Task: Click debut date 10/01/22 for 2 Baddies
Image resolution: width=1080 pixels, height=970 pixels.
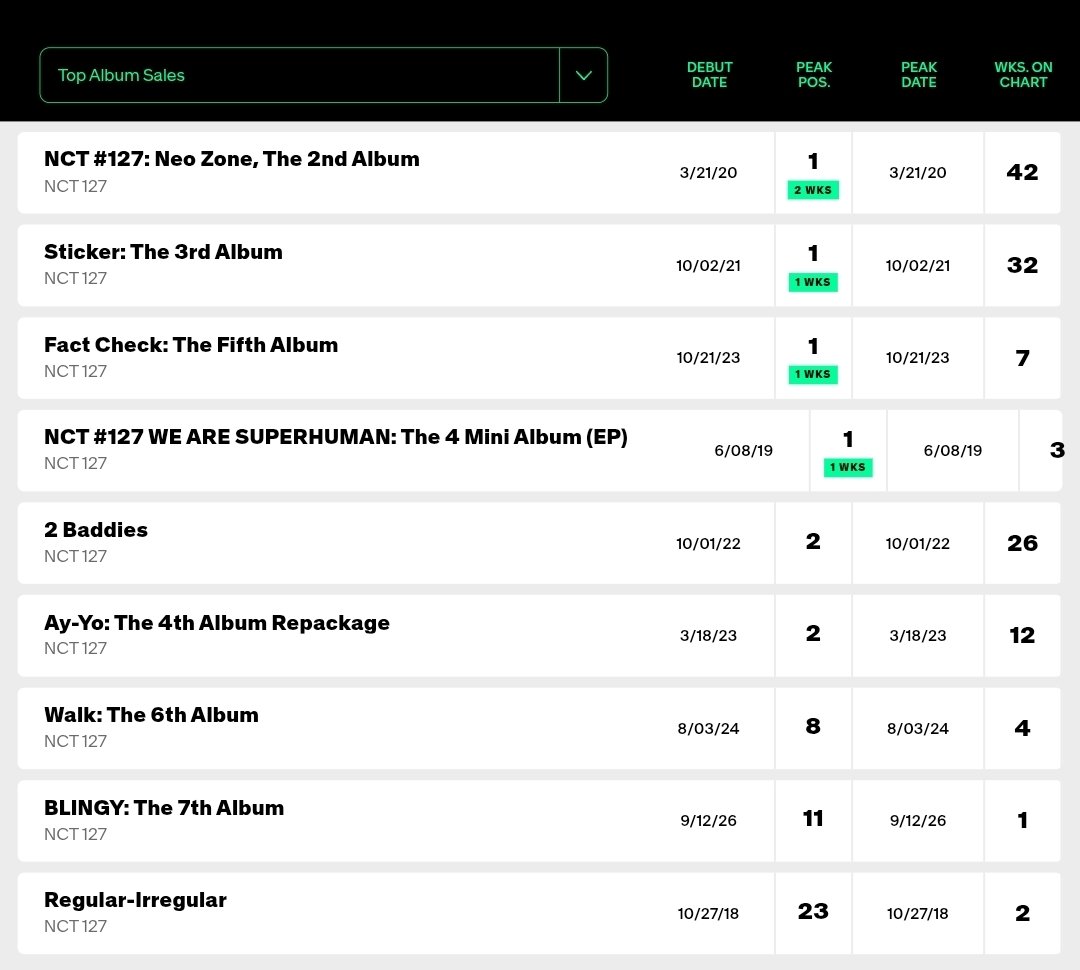Action: click(708, 544)
